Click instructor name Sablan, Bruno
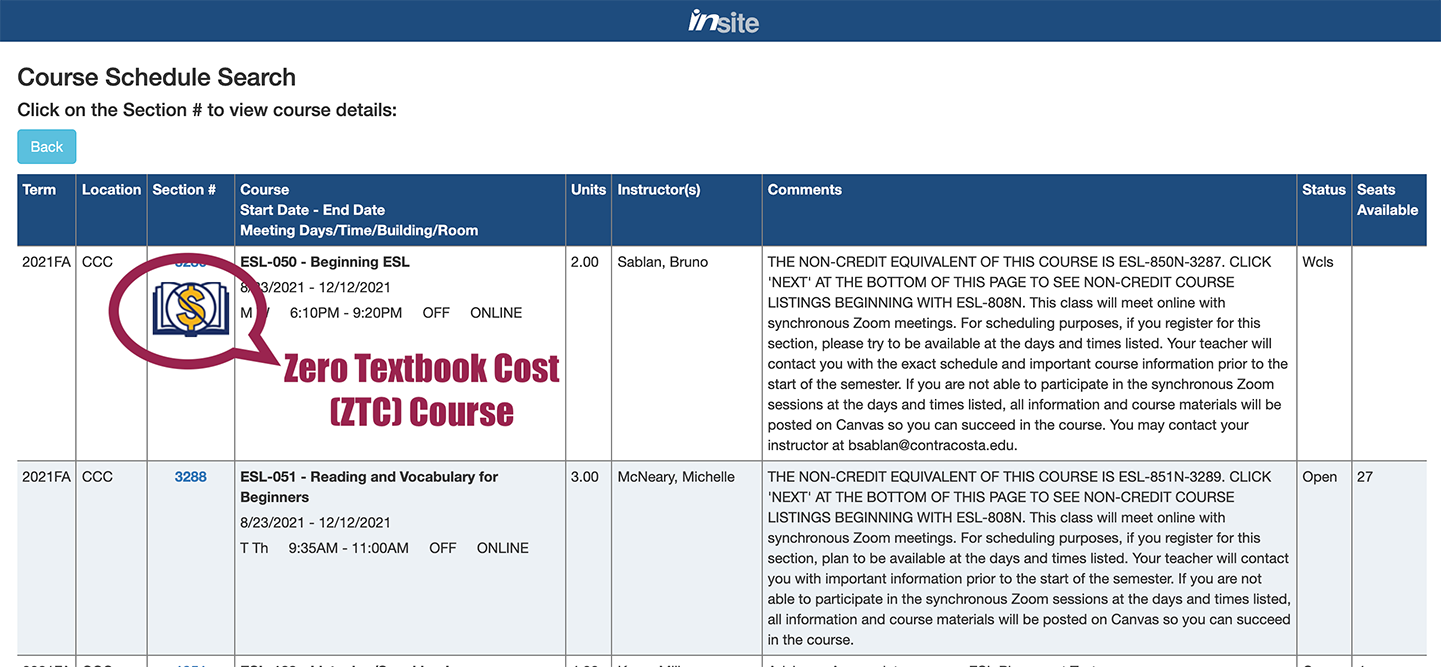This screenshot has width=1441, height=667. [x=663, y=262]
